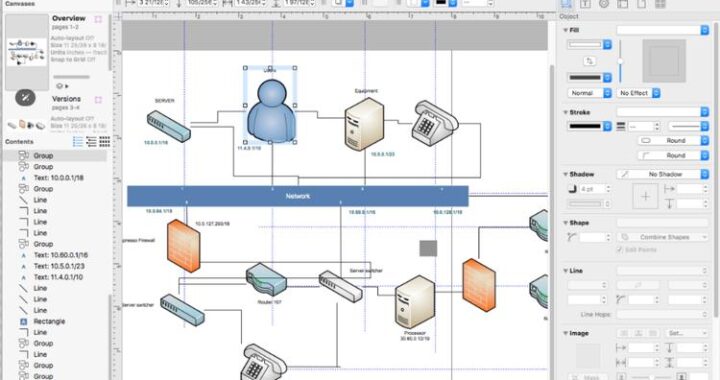Click the Network bar shape
The height and width of the screenshot is (380, 720).
298,196
